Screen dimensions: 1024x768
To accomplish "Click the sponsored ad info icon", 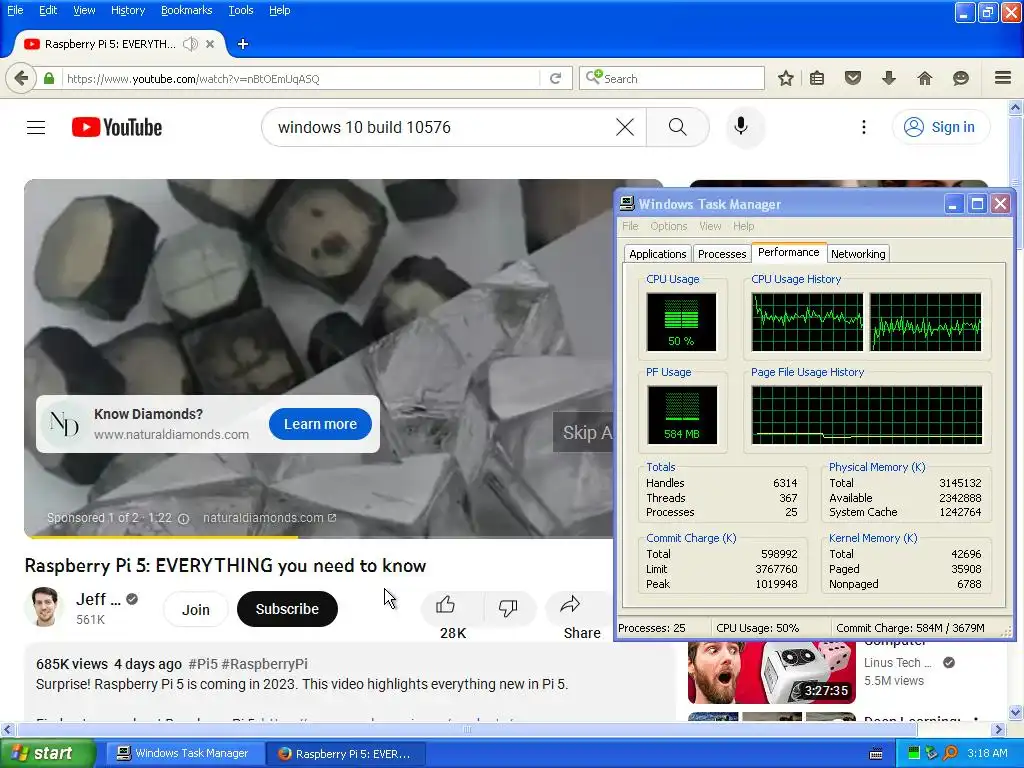I will (x=184, y=519).
